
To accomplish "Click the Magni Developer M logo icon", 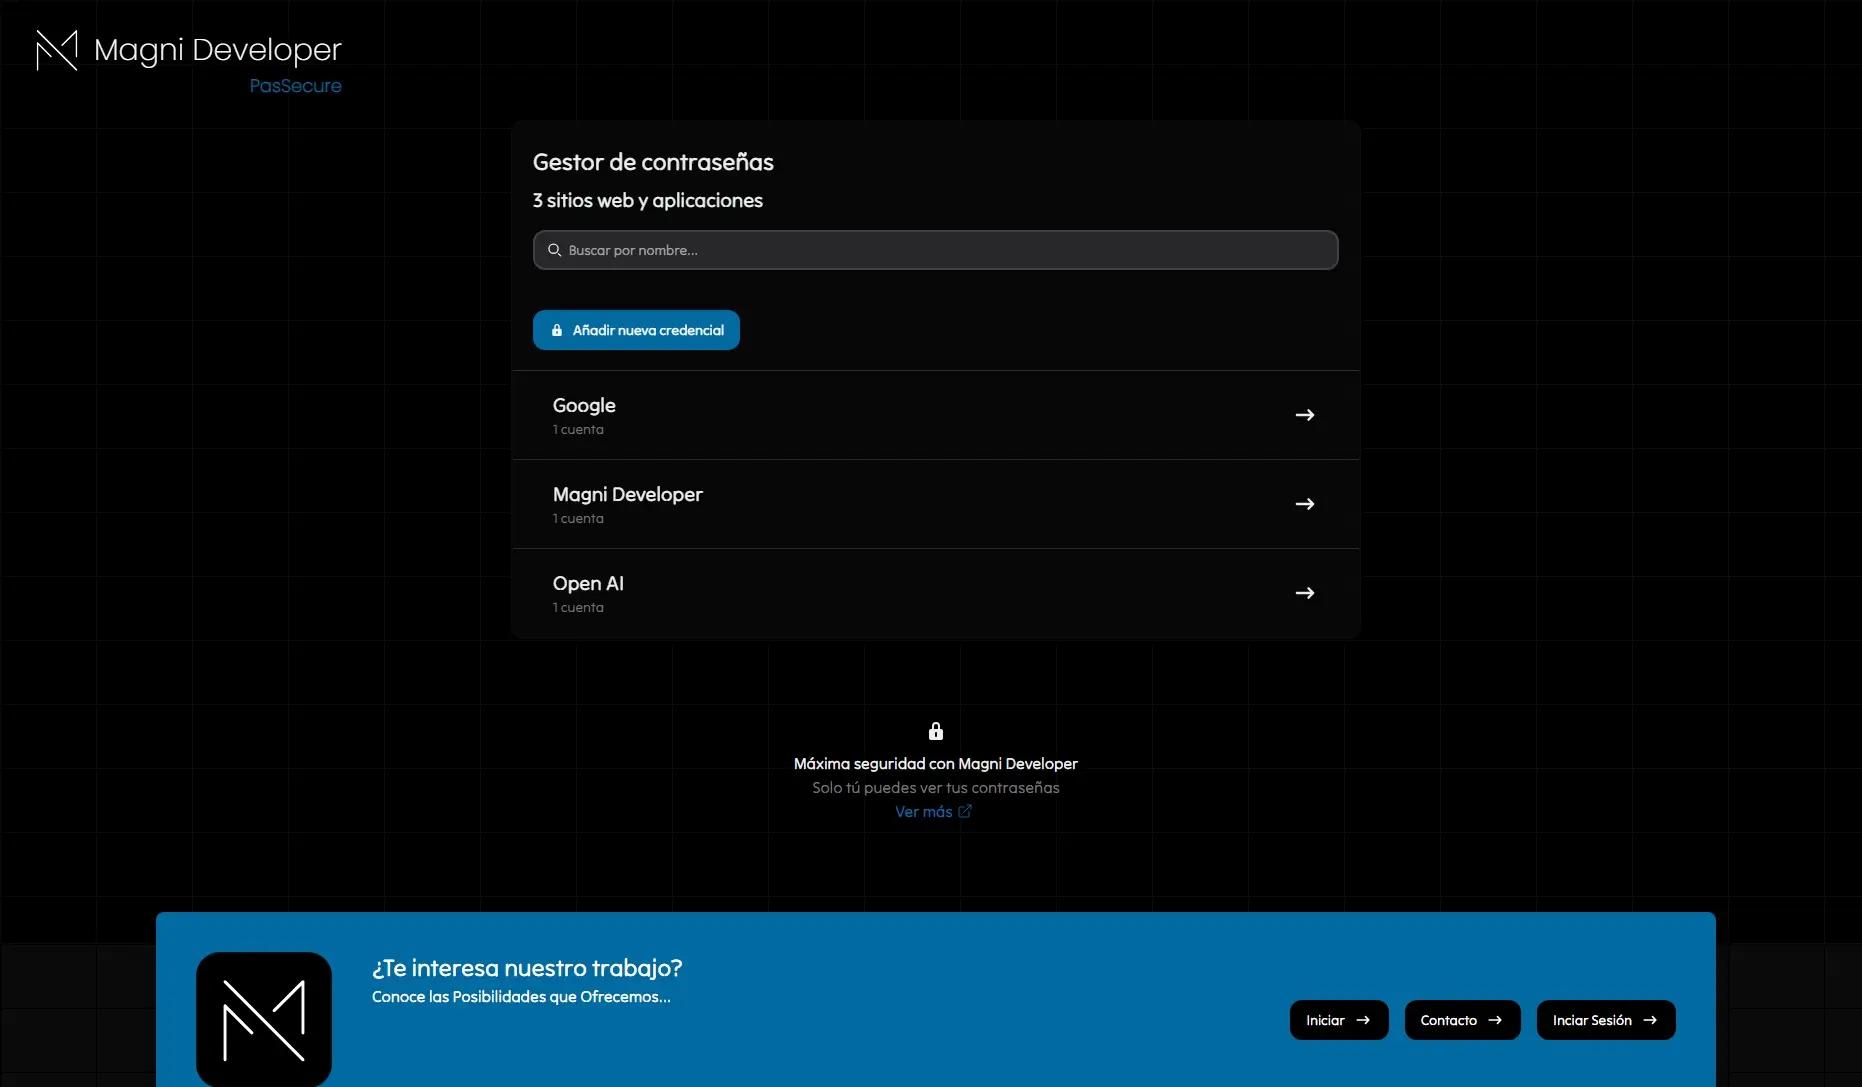I will click(x=57, y=51).
